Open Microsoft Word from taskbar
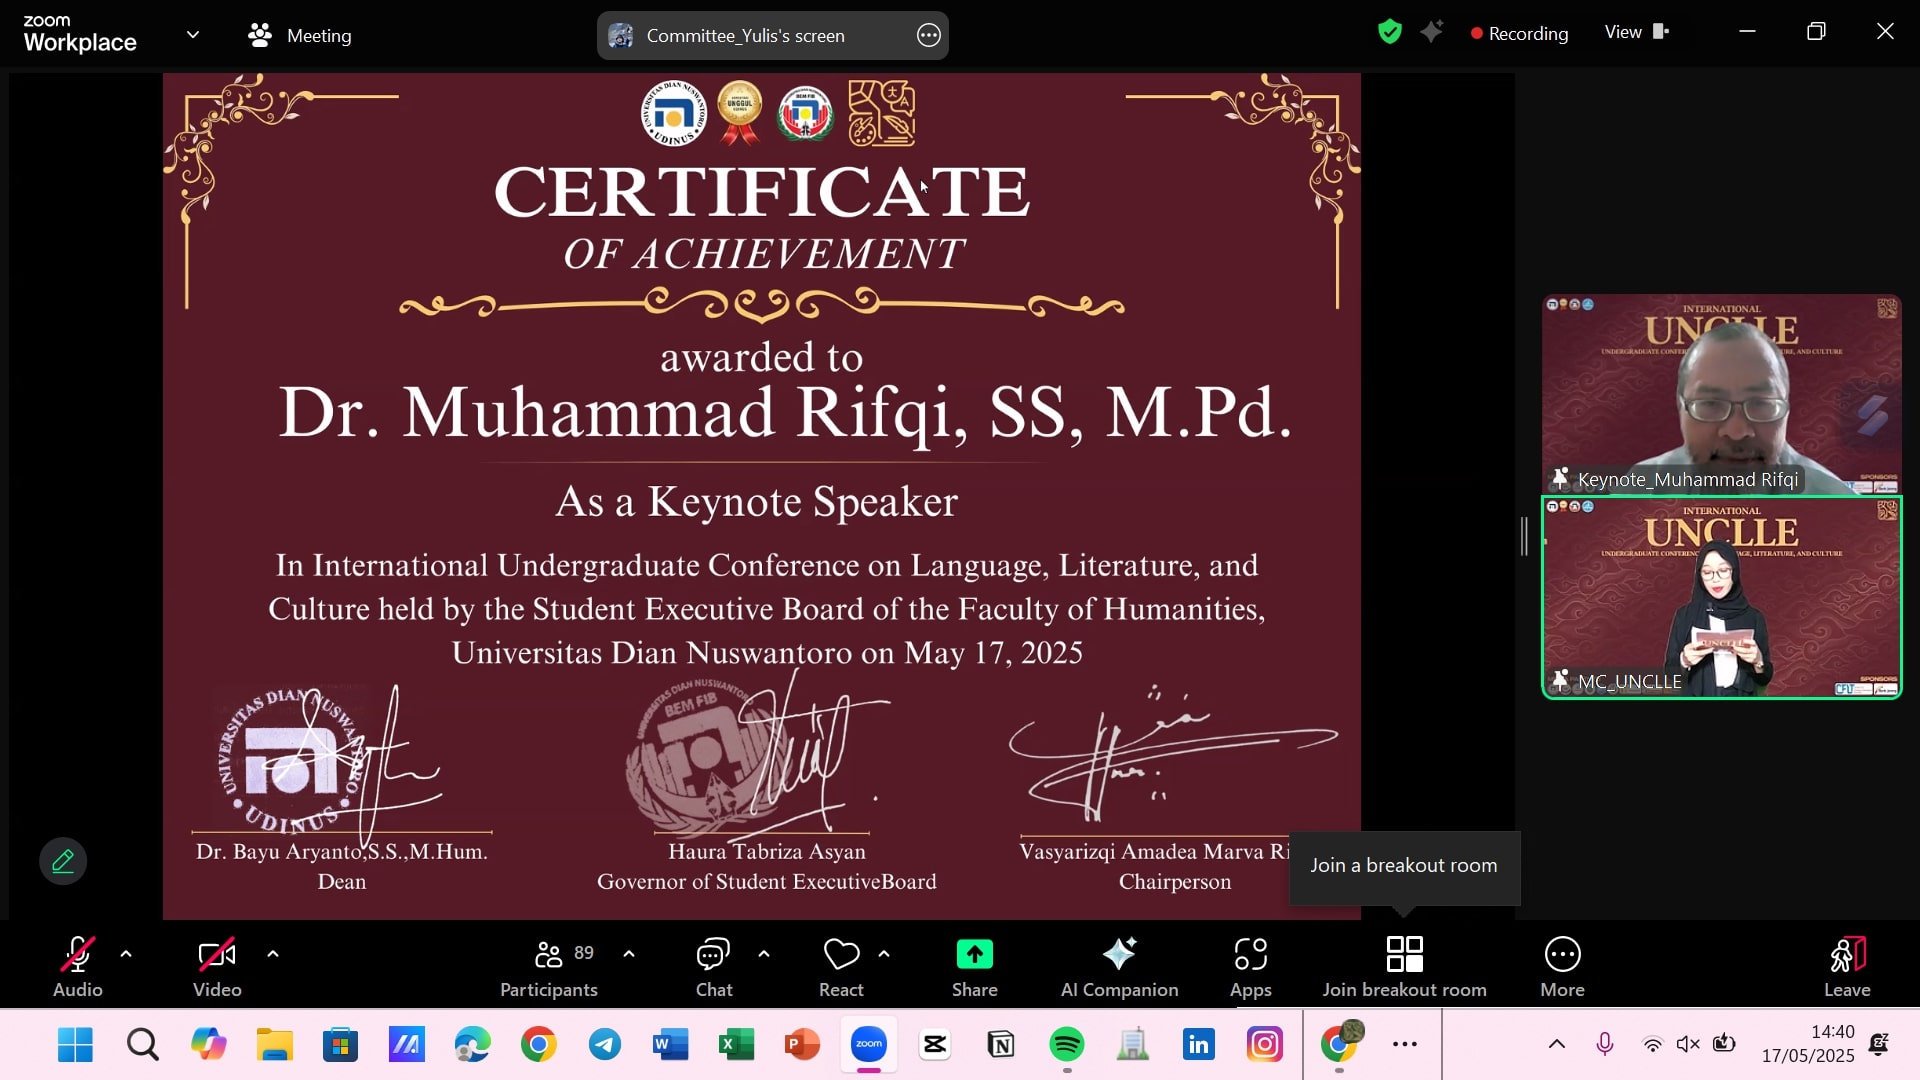This screenshot has height=1080, width=1920. point(670,1045)
